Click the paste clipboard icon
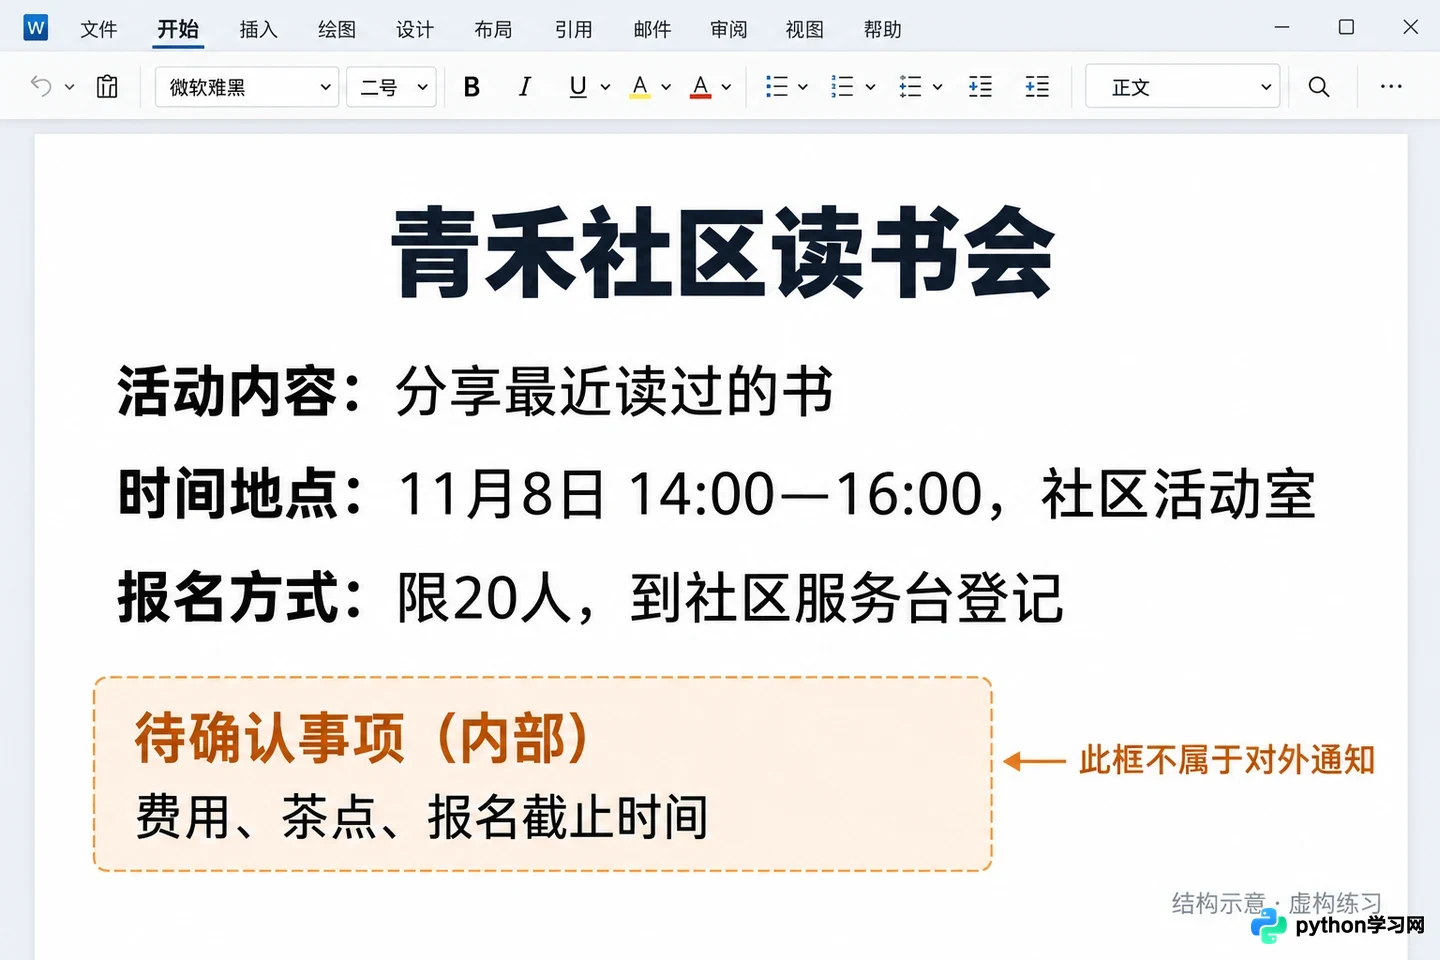Screen dimensions: 1440x960 (107, 87)
